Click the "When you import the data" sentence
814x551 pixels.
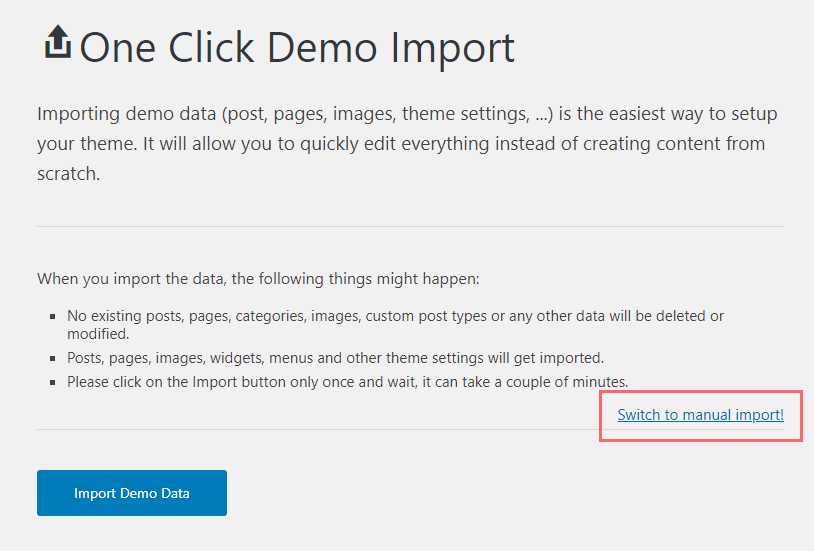click(x=258, y=279)
